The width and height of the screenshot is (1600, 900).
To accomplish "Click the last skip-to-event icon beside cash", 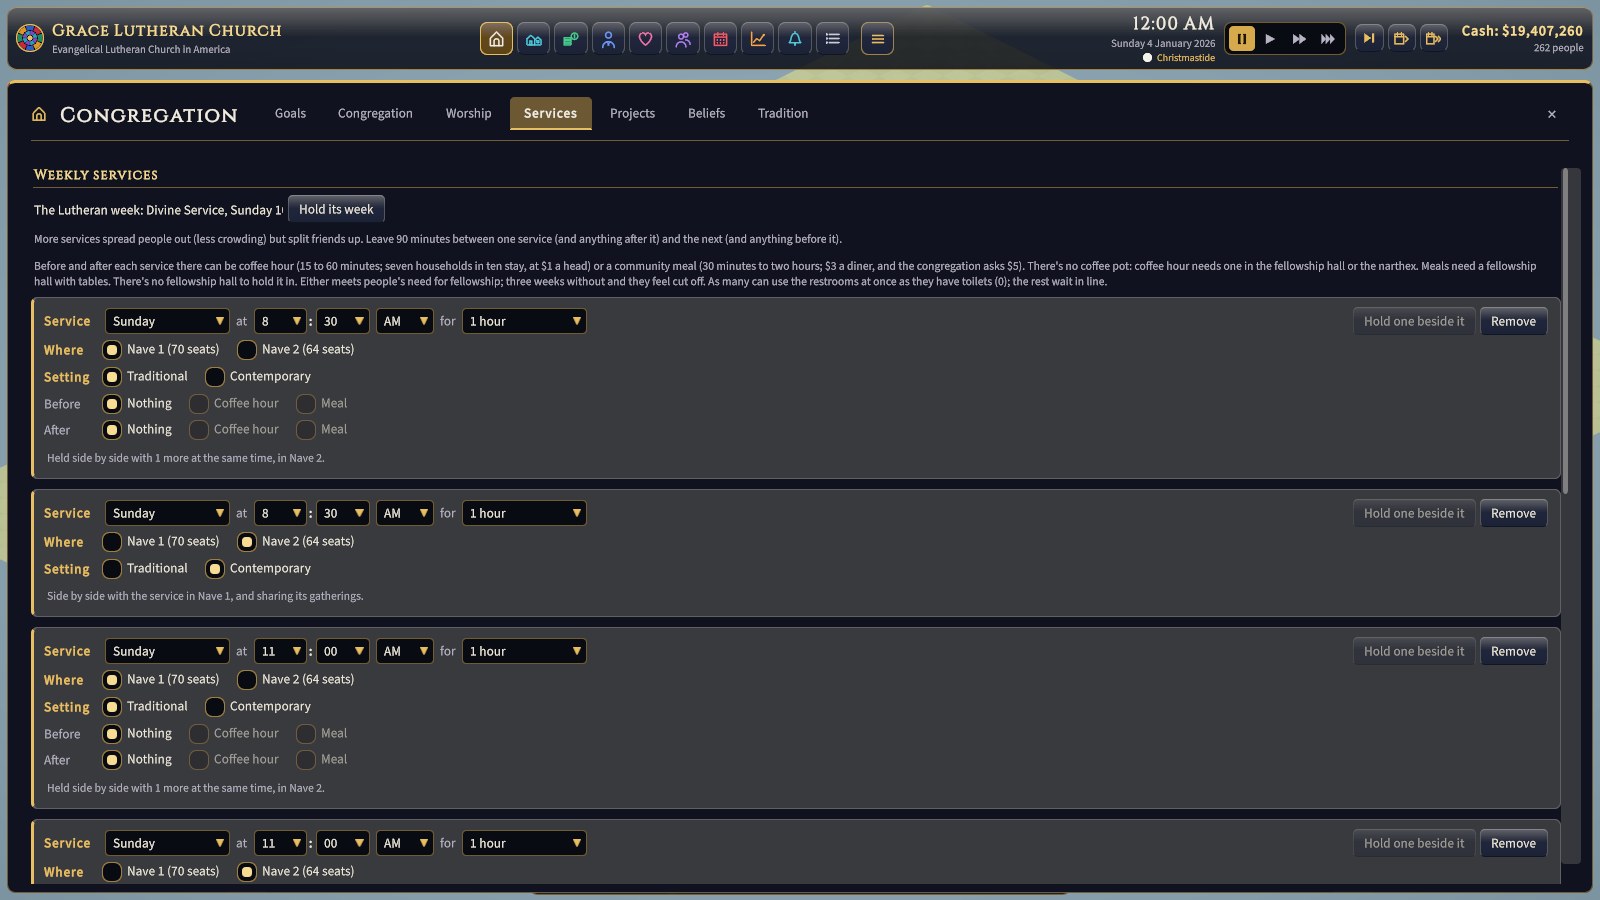I will [x=1433, y=39].
